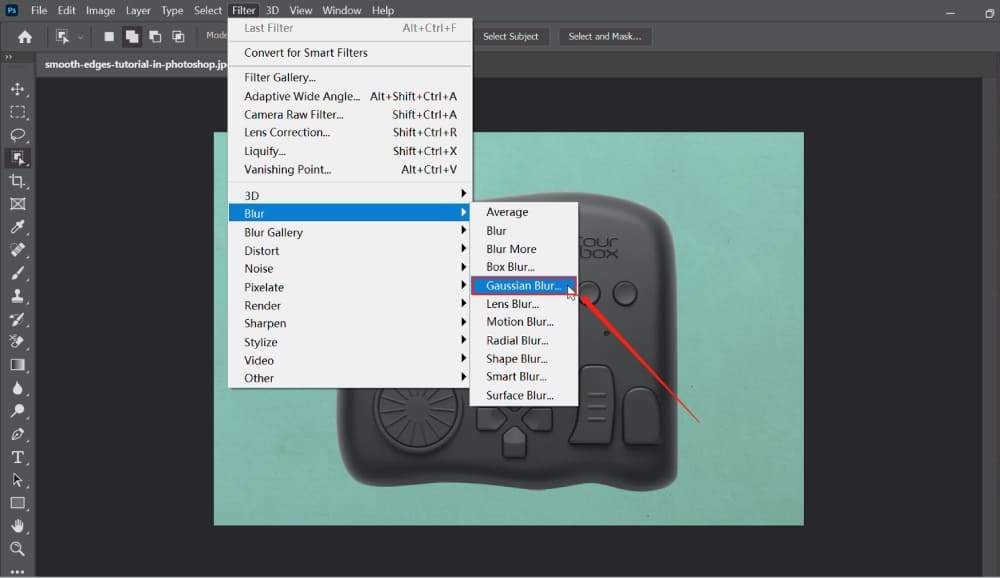
Task: Expand the Blur Gallery submenu
Action: (273, 231)
